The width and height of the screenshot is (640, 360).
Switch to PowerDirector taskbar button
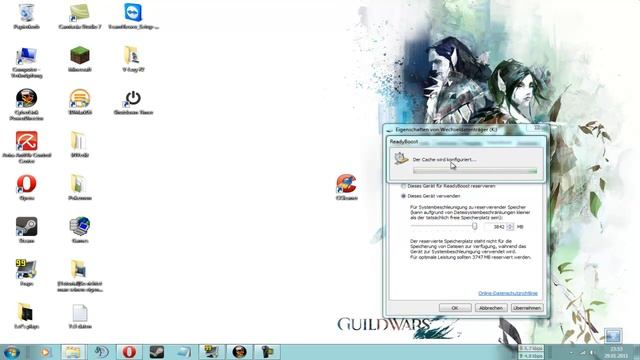coord(239,352)
